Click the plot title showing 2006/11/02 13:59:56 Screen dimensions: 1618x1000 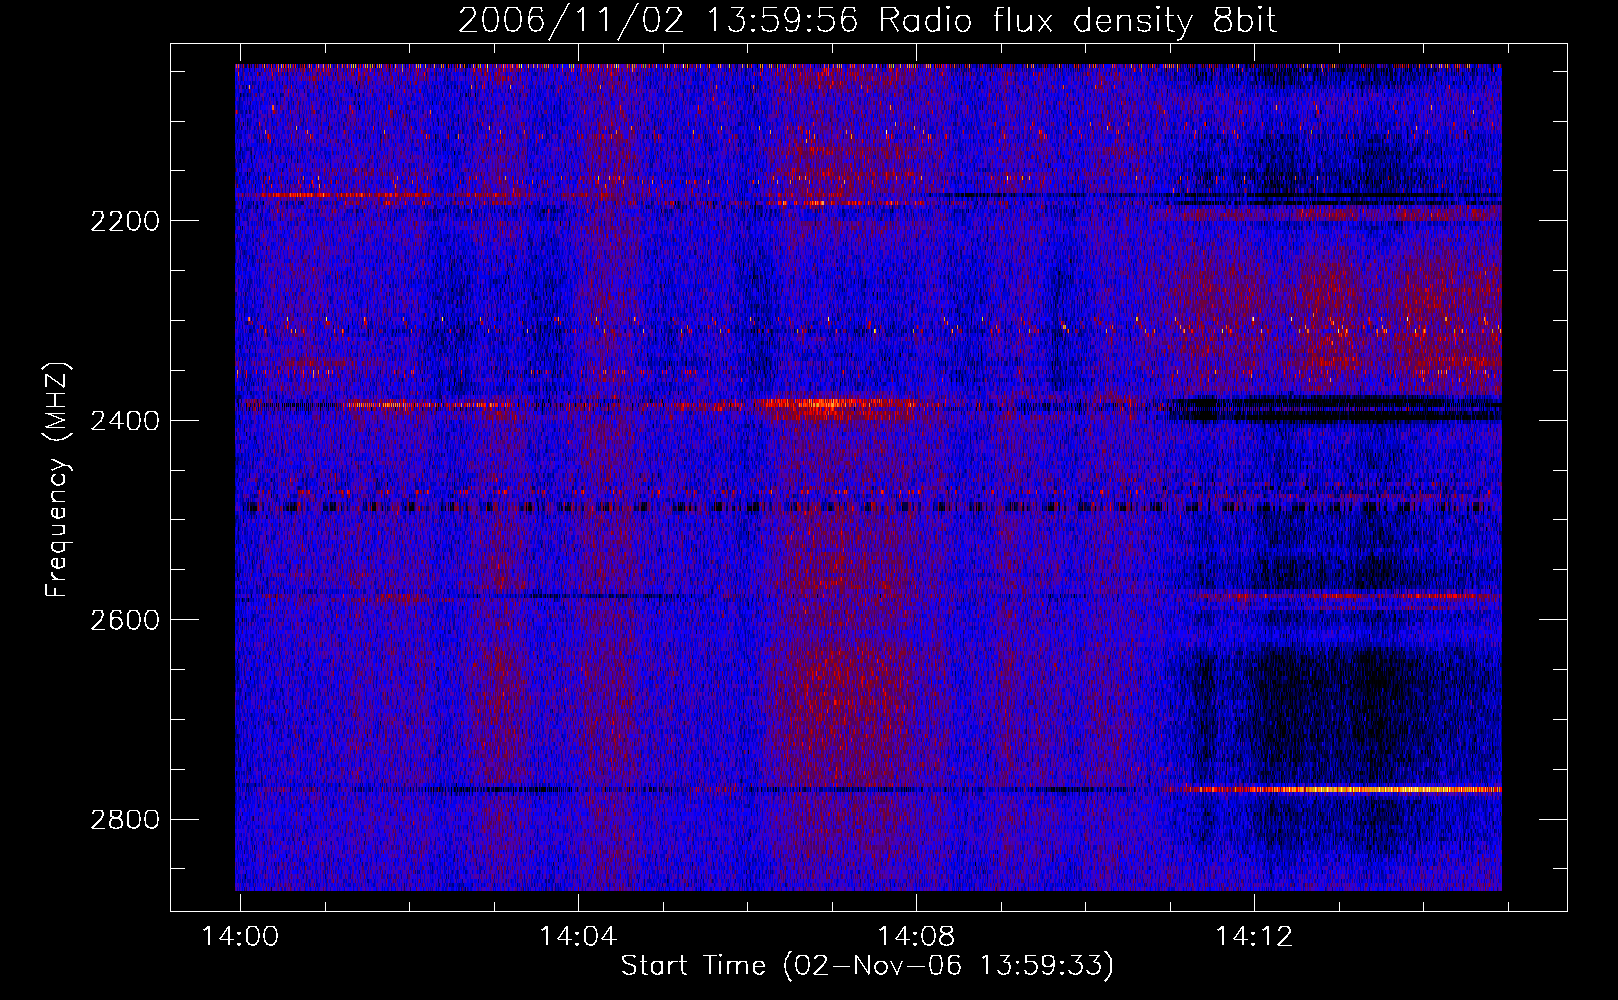pyautogui.click(x=867, y=21)
